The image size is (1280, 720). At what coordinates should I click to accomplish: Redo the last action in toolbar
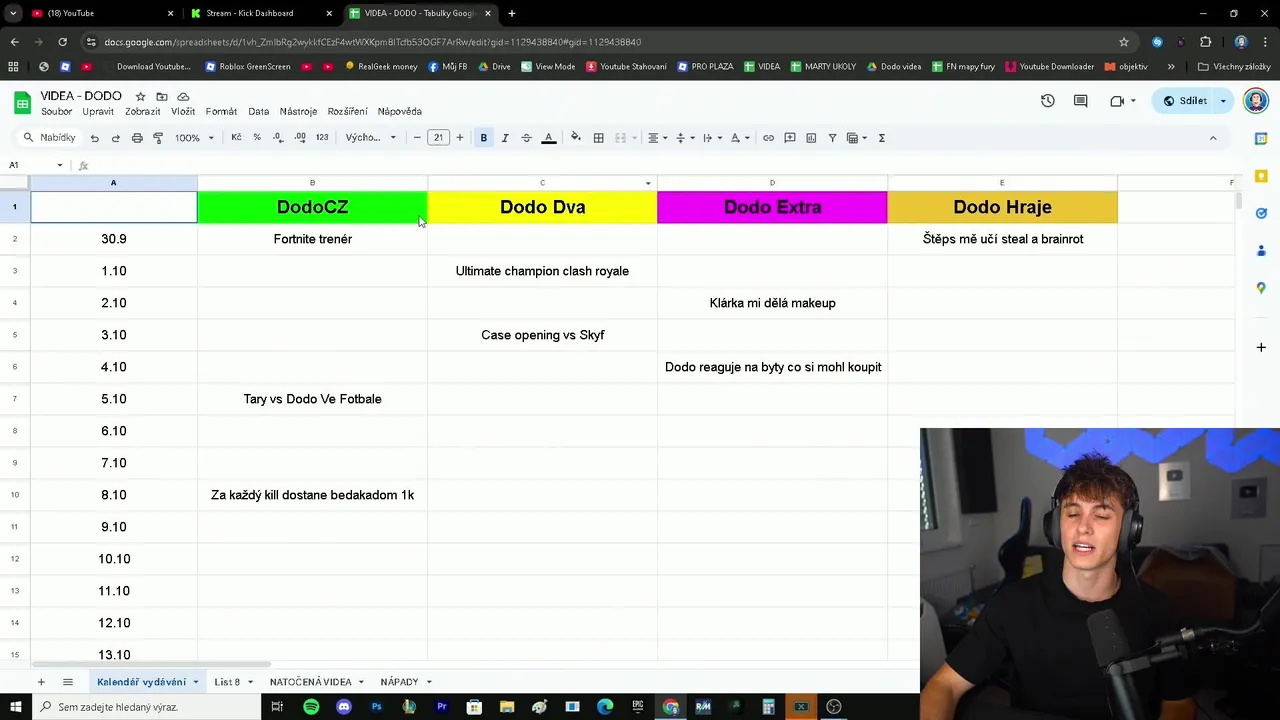(116, 138)
